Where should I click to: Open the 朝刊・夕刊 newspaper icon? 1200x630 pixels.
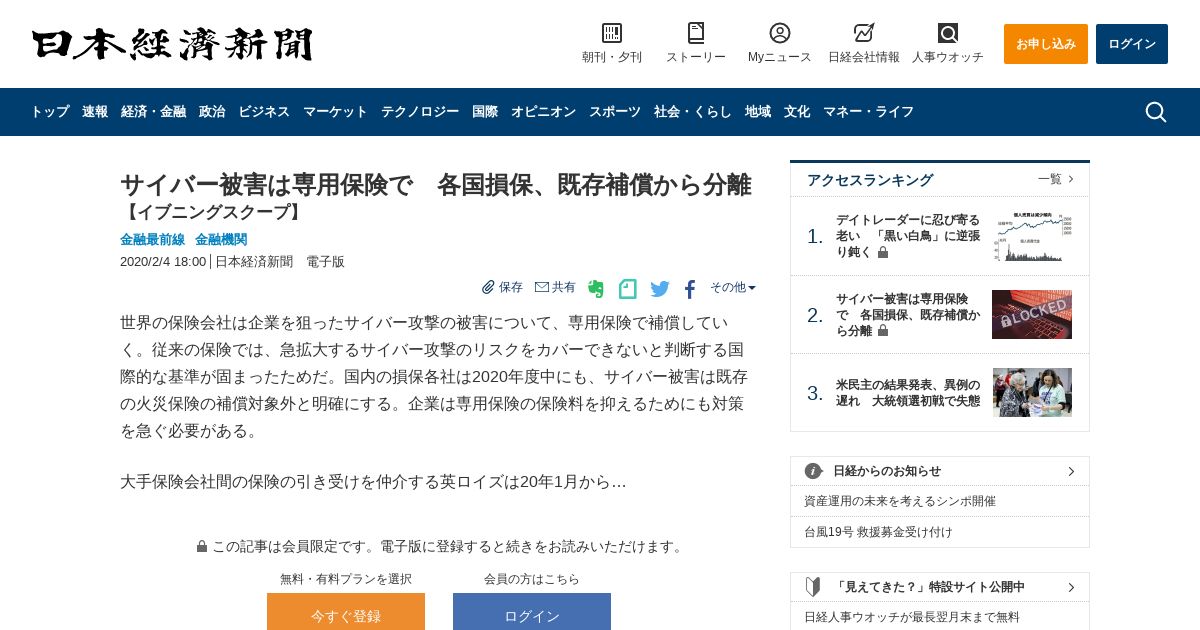point(612,33)
